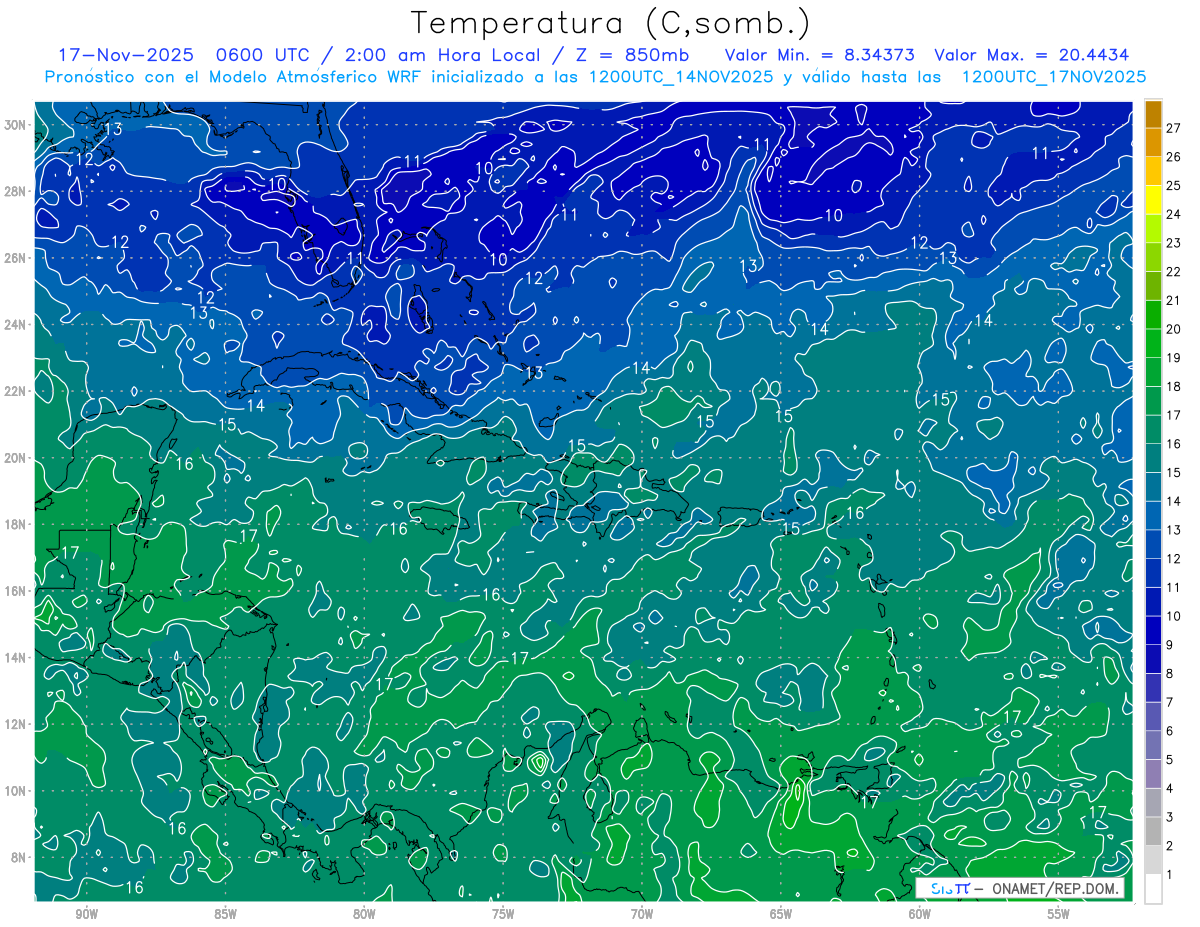The height and width of the screenshot is (927, 1200).
Task: Click the color scale label "22"
Action: pos(1174,271)
